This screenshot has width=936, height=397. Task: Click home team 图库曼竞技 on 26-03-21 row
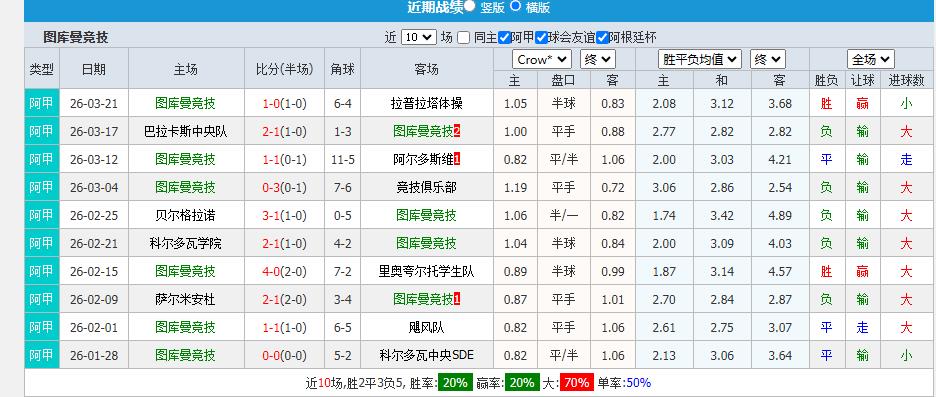tap(185, 103)
